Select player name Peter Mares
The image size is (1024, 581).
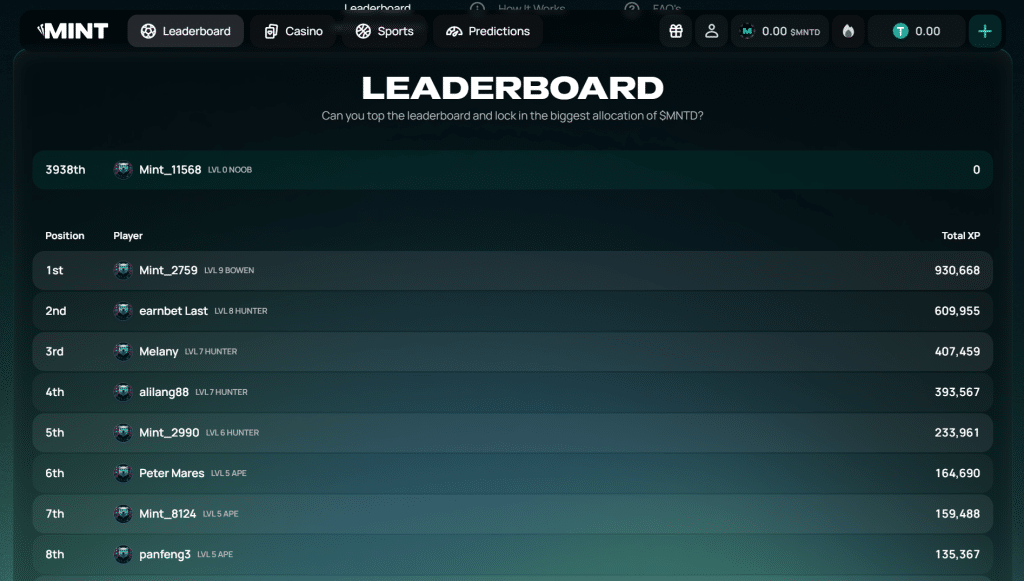[172, 473]
